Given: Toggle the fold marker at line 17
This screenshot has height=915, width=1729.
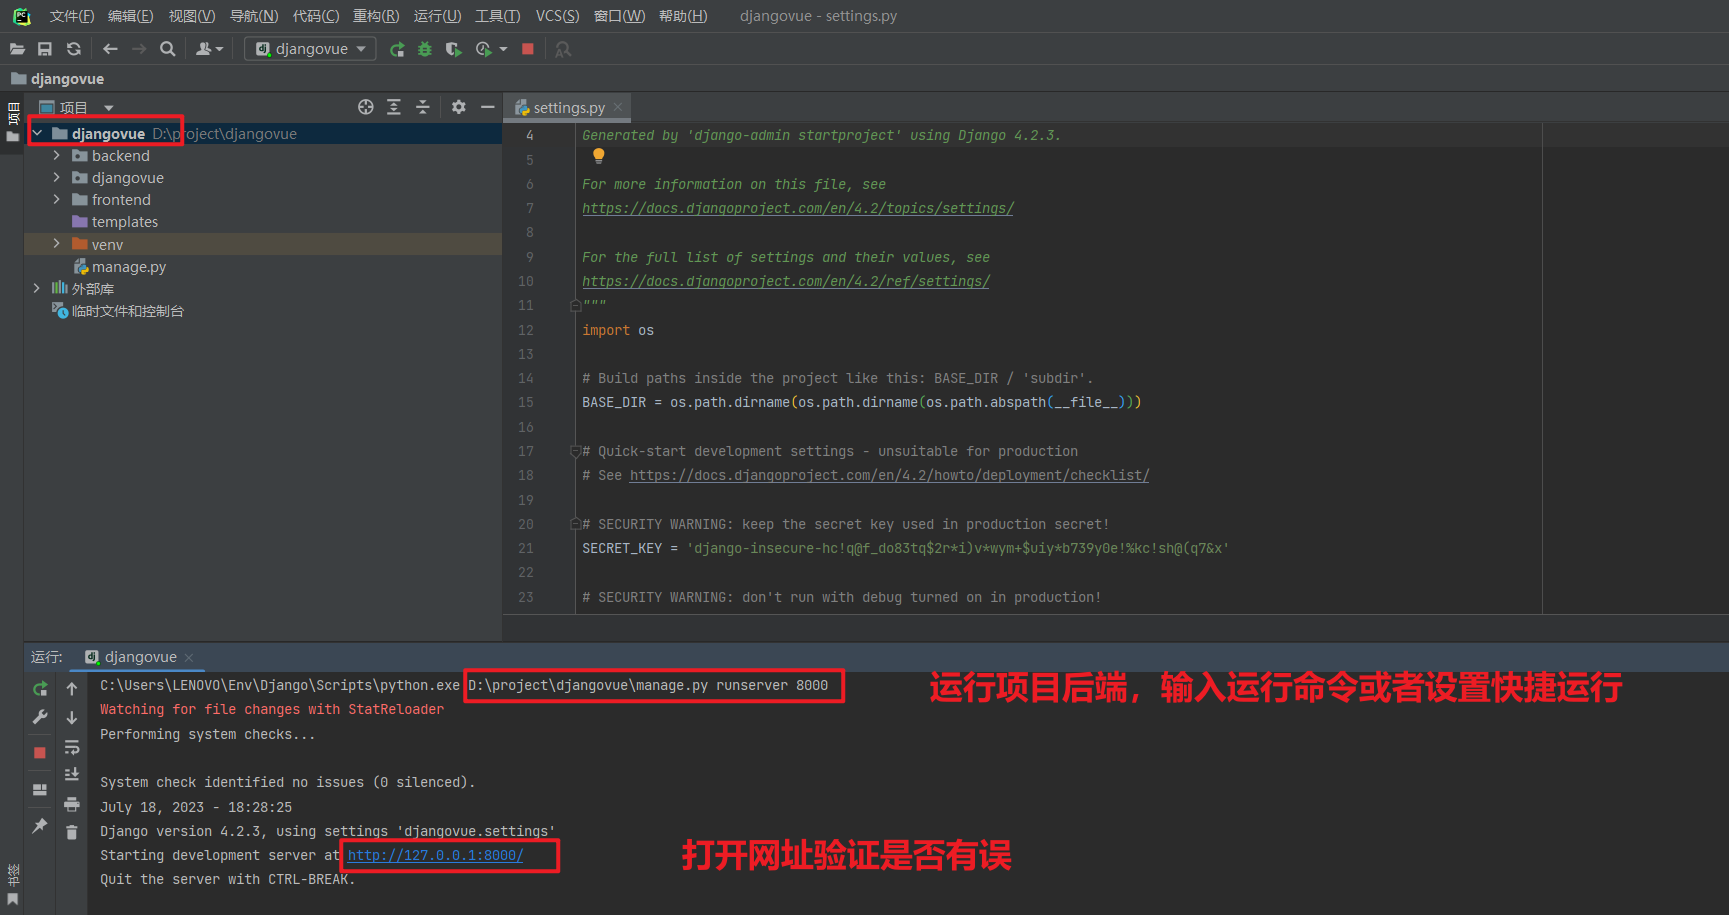Looking at the screenshot, I should [575, 451].
